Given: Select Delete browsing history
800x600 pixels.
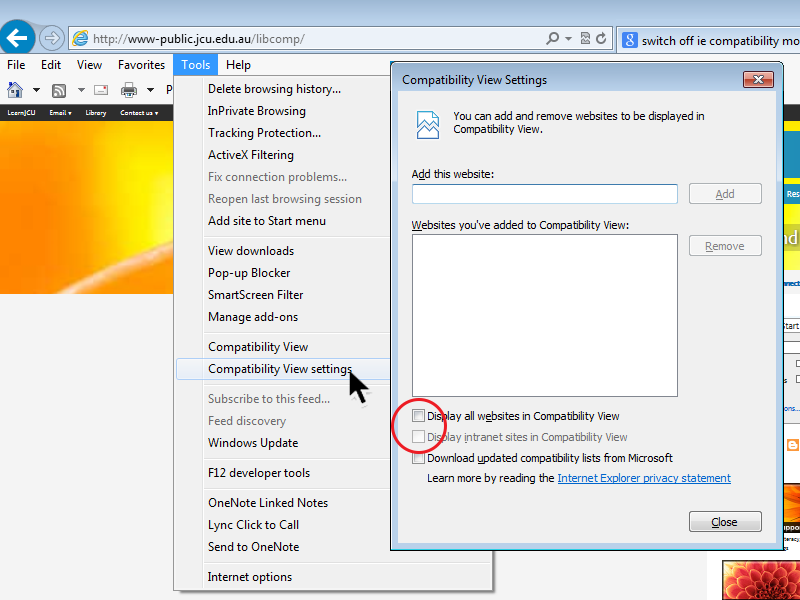Looking at the screenshot, I should point(274,89).
